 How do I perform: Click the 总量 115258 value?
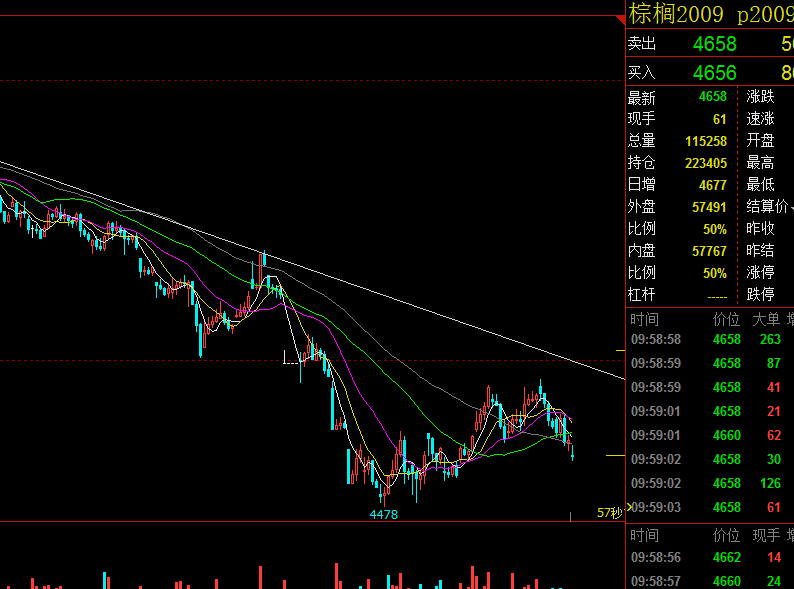(x=706, y=141)
